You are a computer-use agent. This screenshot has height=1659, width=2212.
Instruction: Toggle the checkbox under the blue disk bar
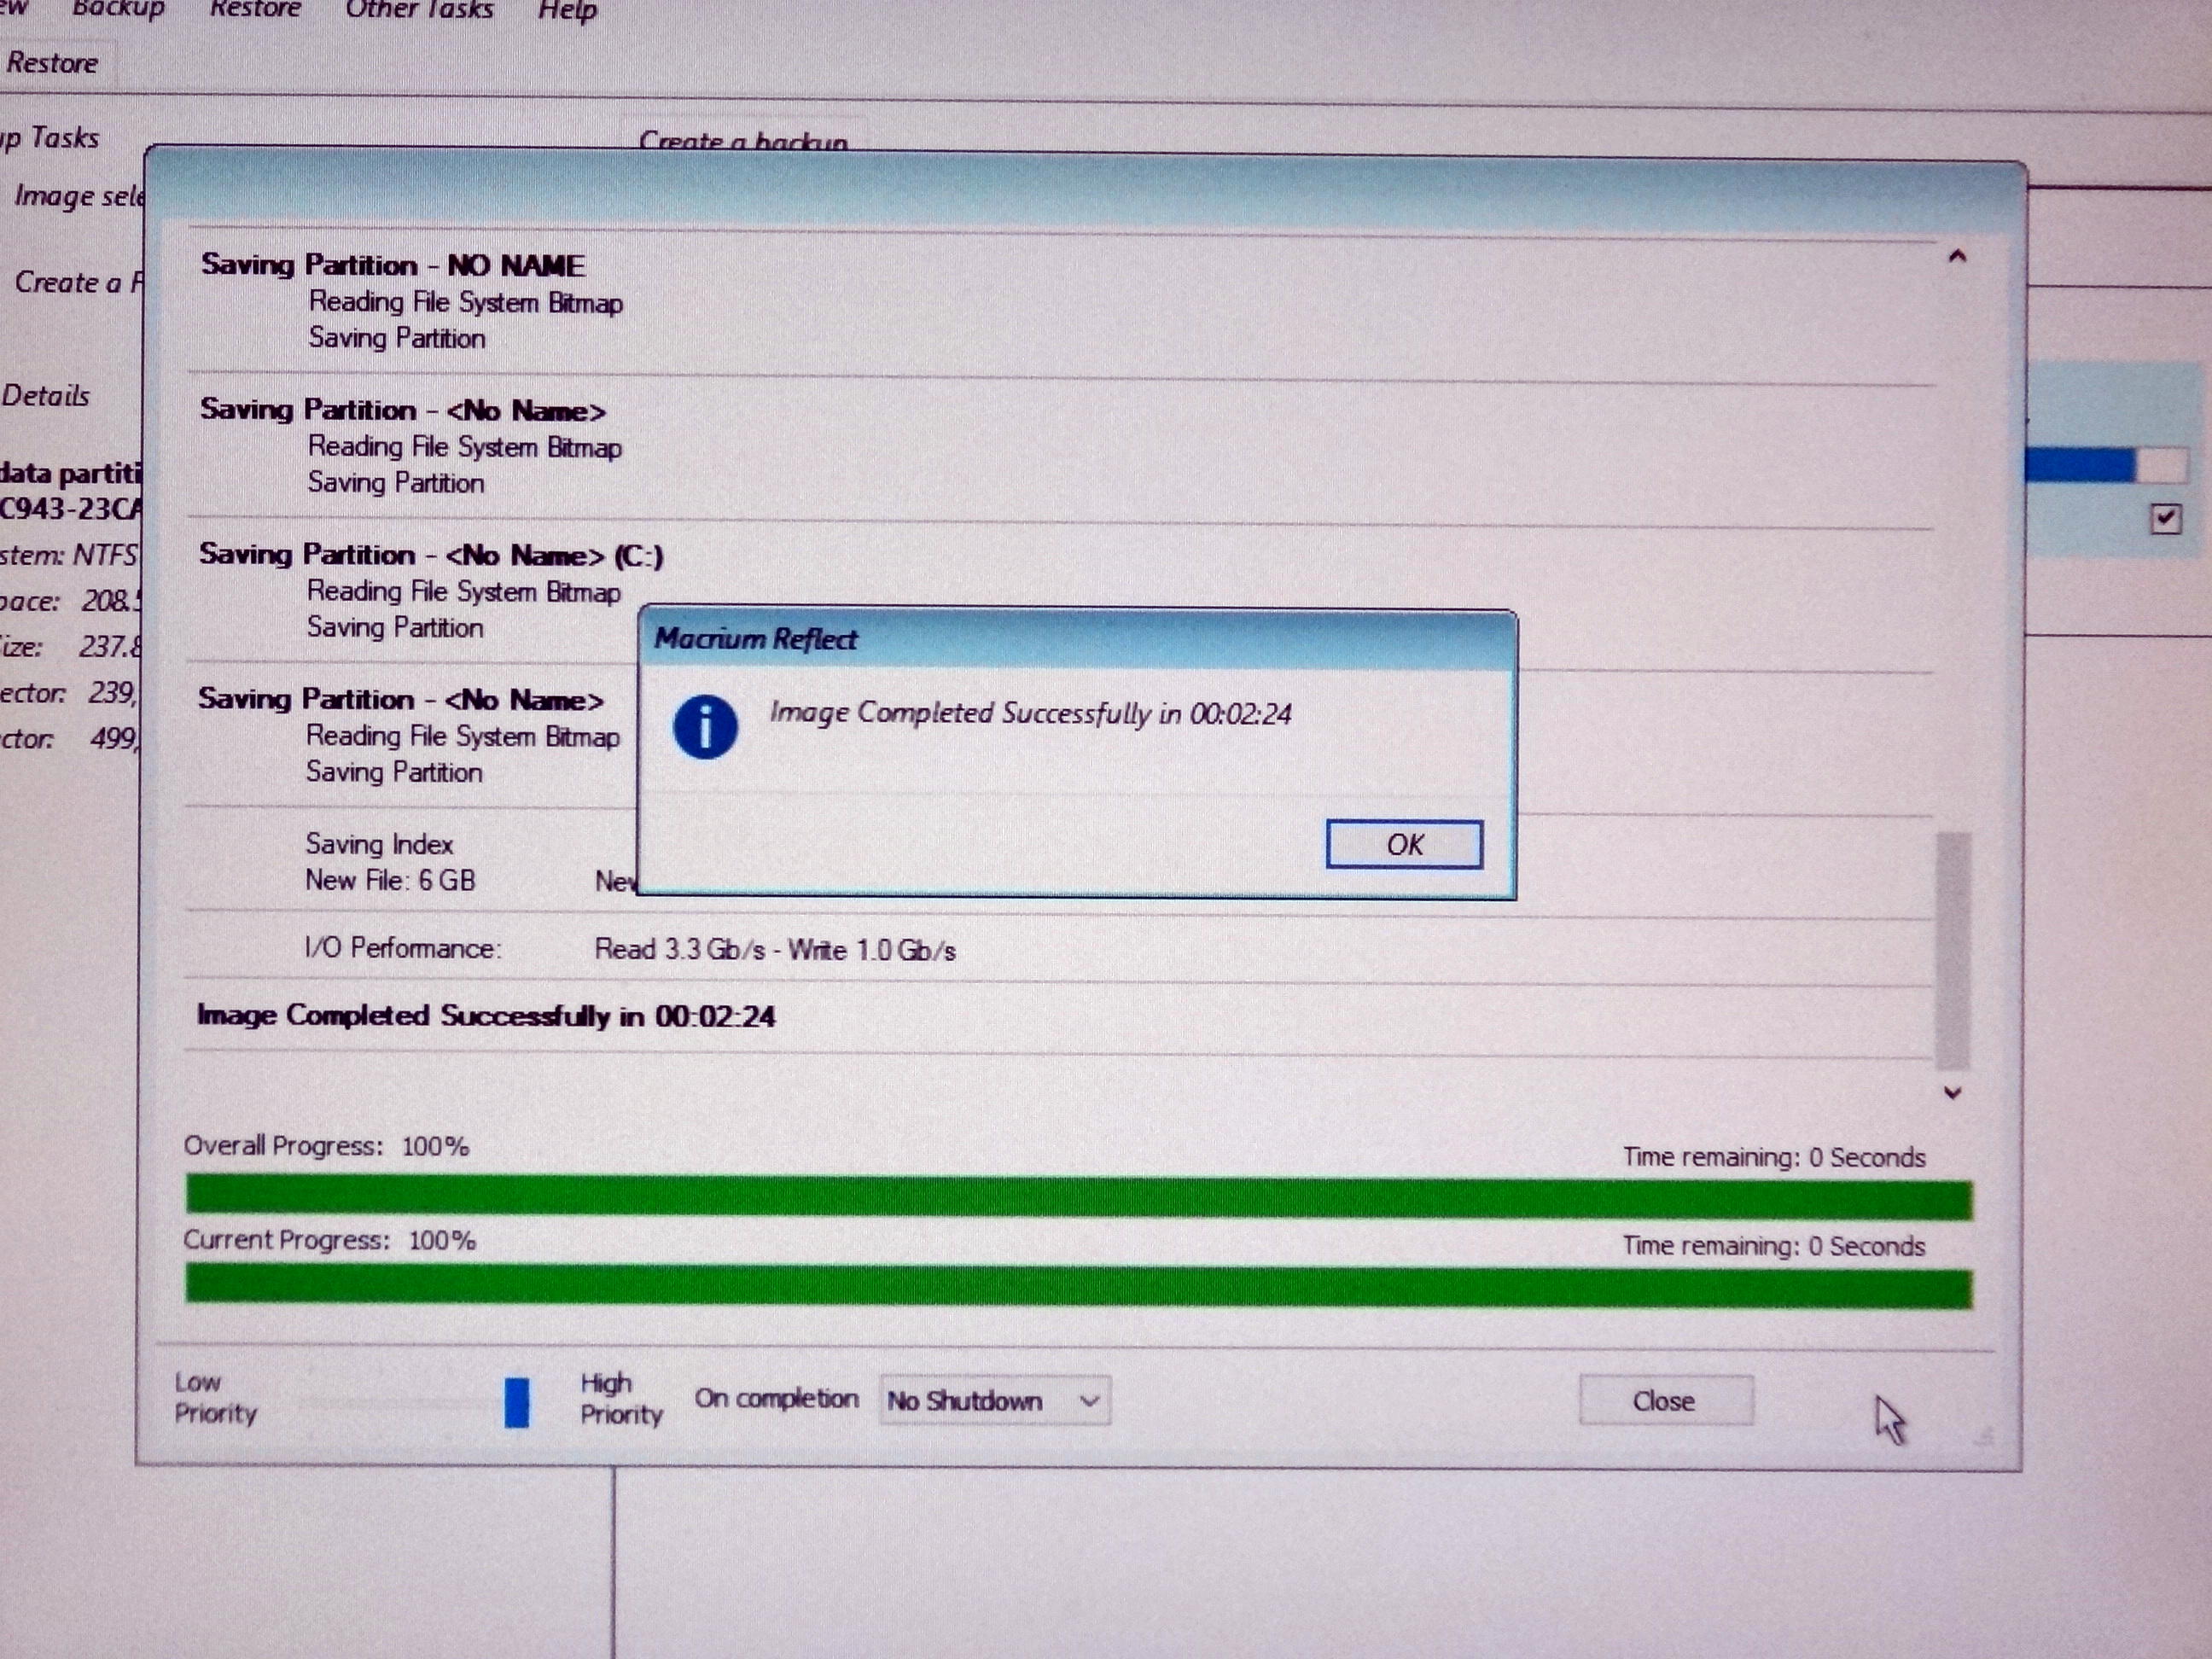point(2165,518)
